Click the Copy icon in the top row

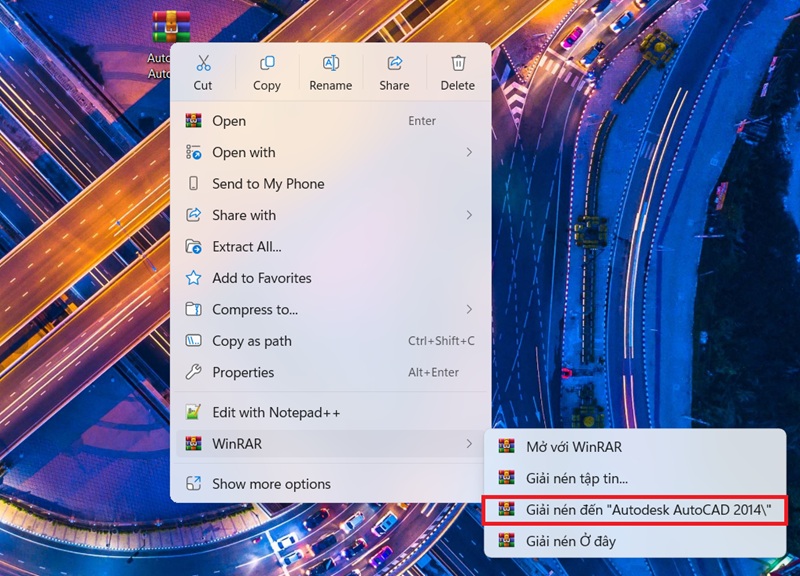point(266,62)
